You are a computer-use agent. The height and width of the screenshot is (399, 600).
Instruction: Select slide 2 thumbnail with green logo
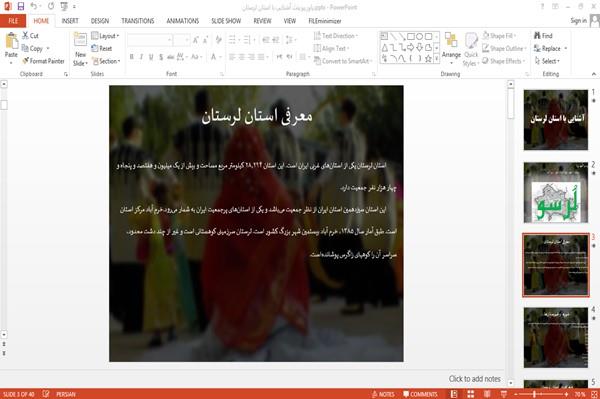coord(556,192)
